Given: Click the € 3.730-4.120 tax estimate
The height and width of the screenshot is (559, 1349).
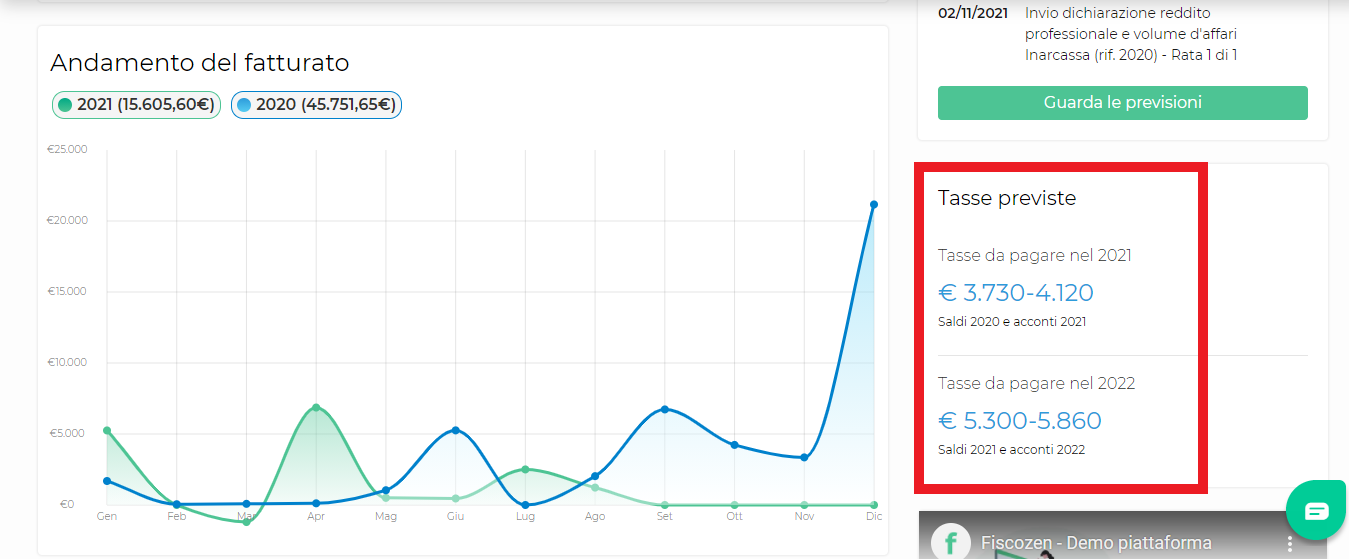Looking at the screenshot, I should pos(1015,293).
